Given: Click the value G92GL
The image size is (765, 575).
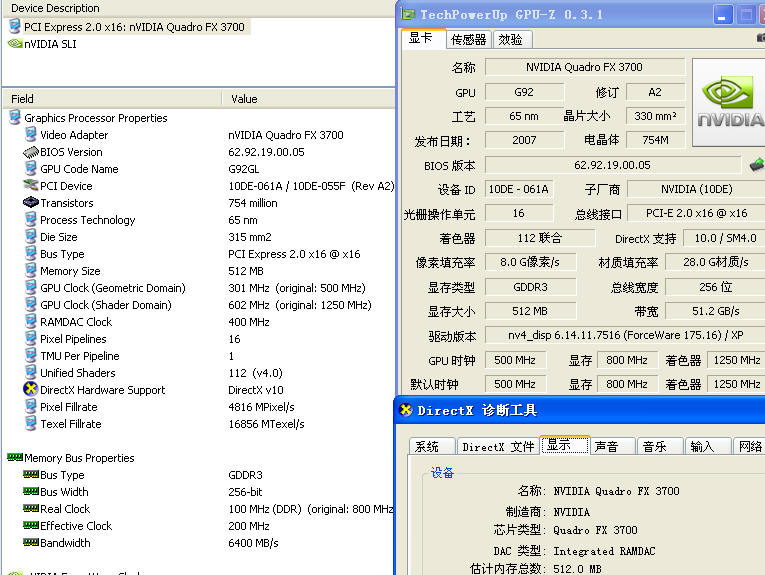Looking at the screenshot, I should (243, 169).
